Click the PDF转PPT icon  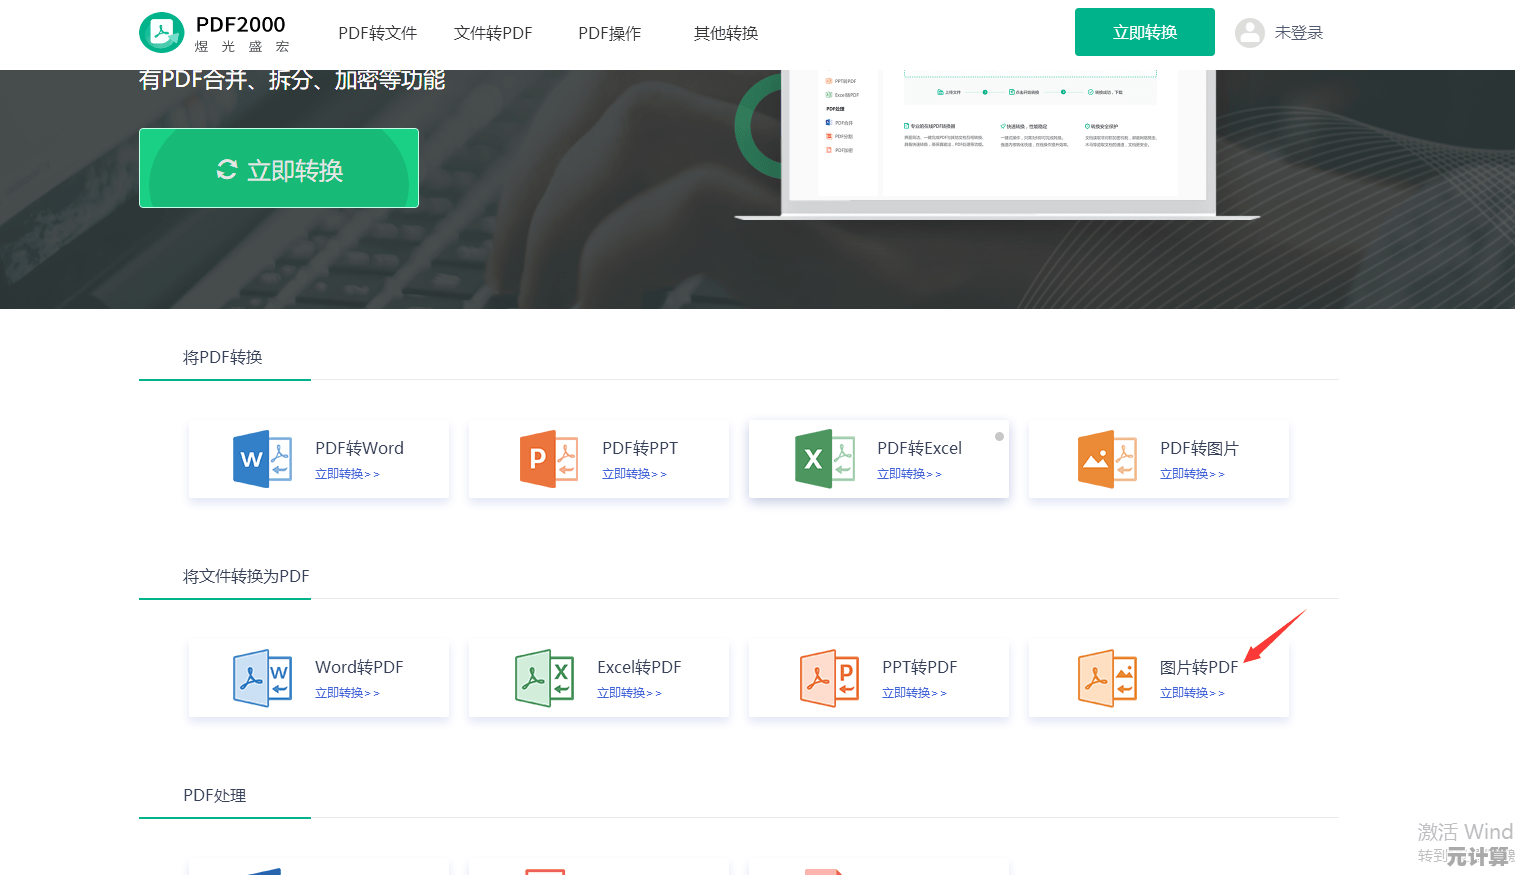[x=549, y=459]
